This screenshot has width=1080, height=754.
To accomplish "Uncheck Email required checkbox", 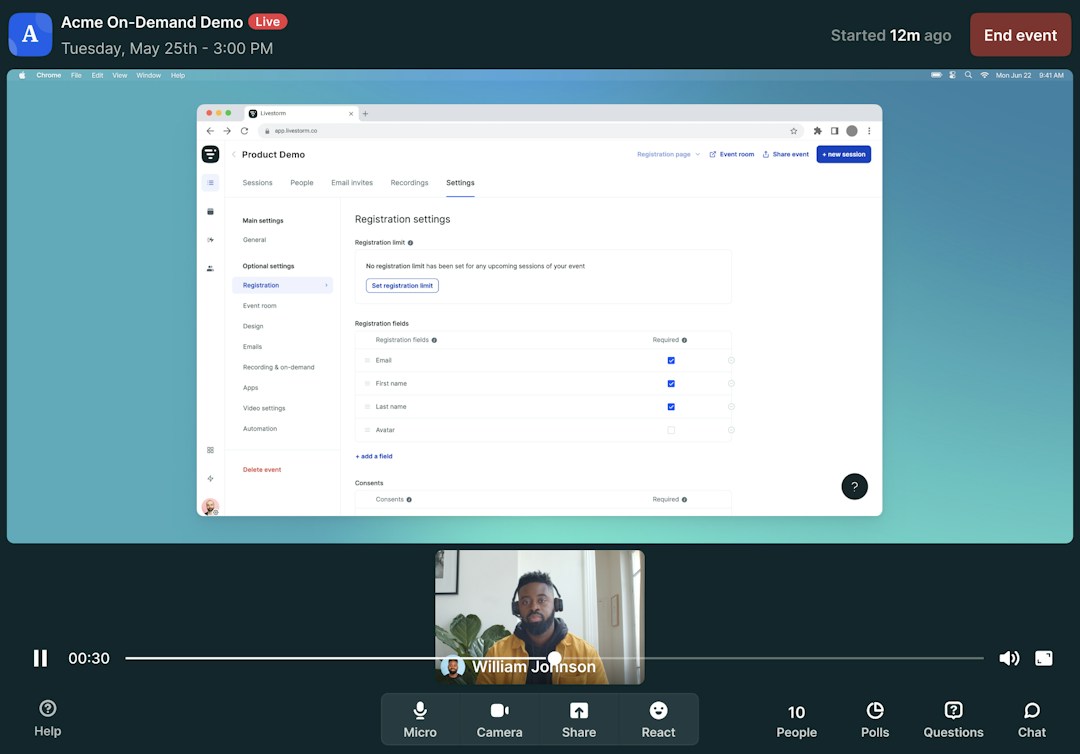I will [671, 360].
